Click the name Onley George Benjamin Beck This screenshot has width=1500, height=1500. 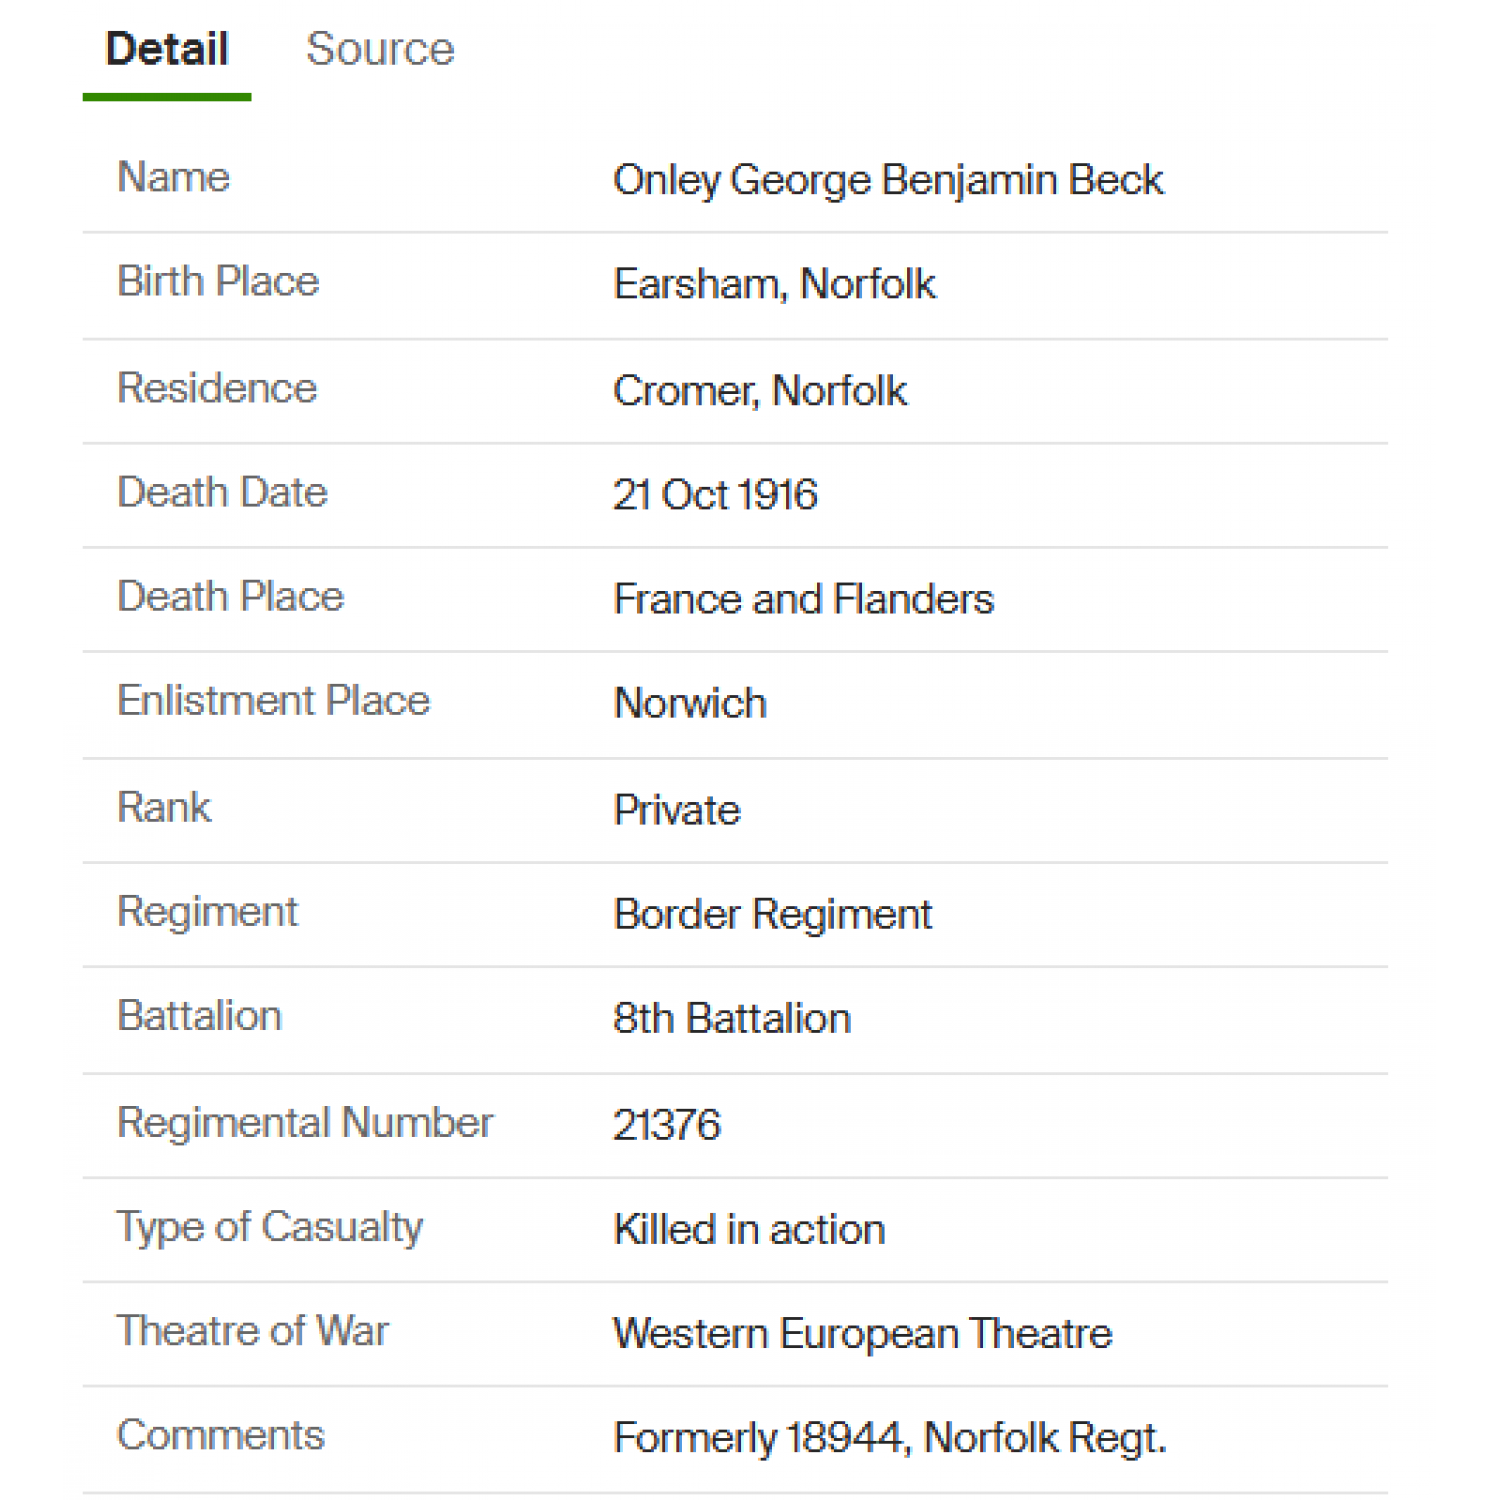[888, 181]
